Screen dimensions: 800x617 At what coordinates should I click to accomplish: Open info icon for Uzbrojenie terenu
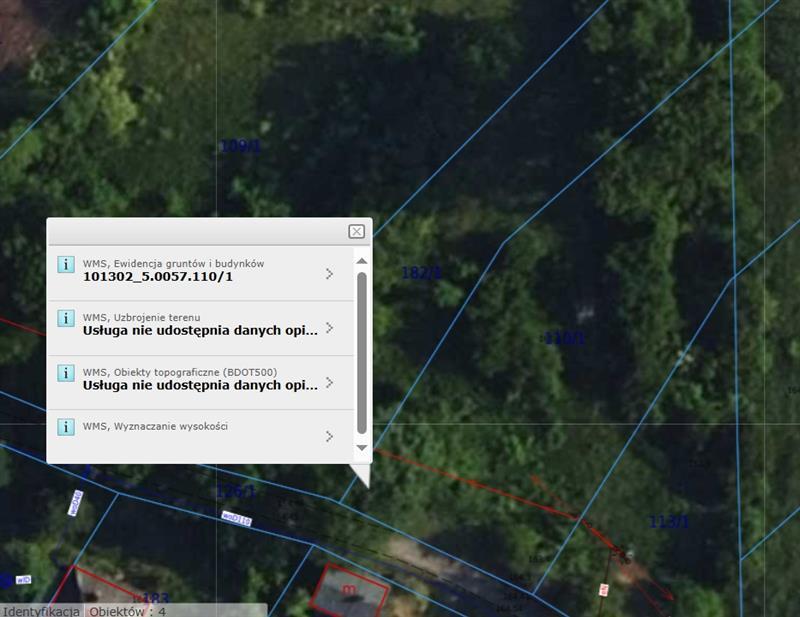[66, 318]
